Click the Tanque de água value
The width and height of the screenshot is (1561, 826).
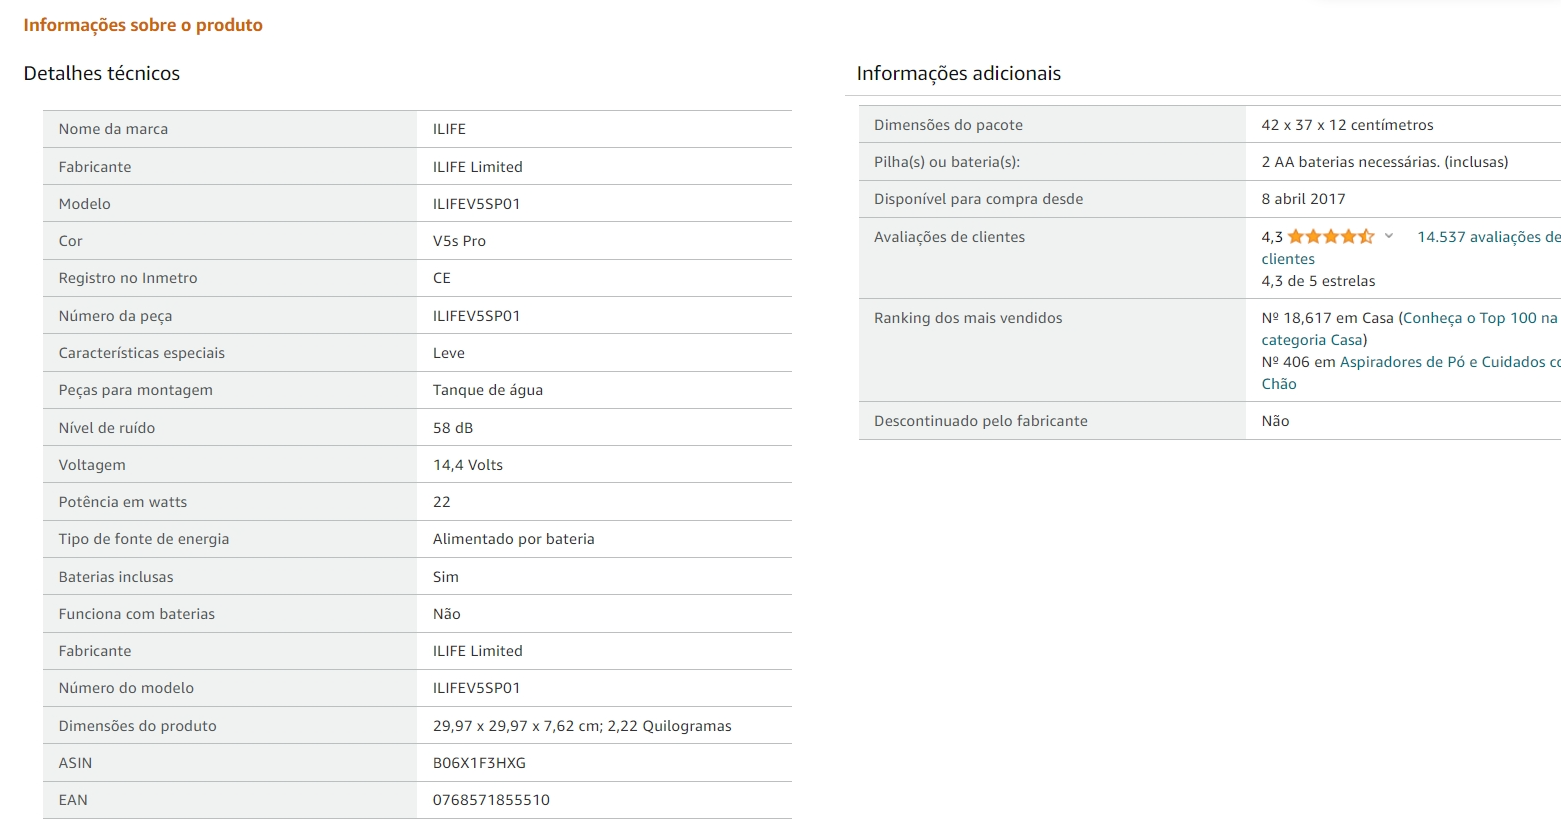[x=487, y=390]
